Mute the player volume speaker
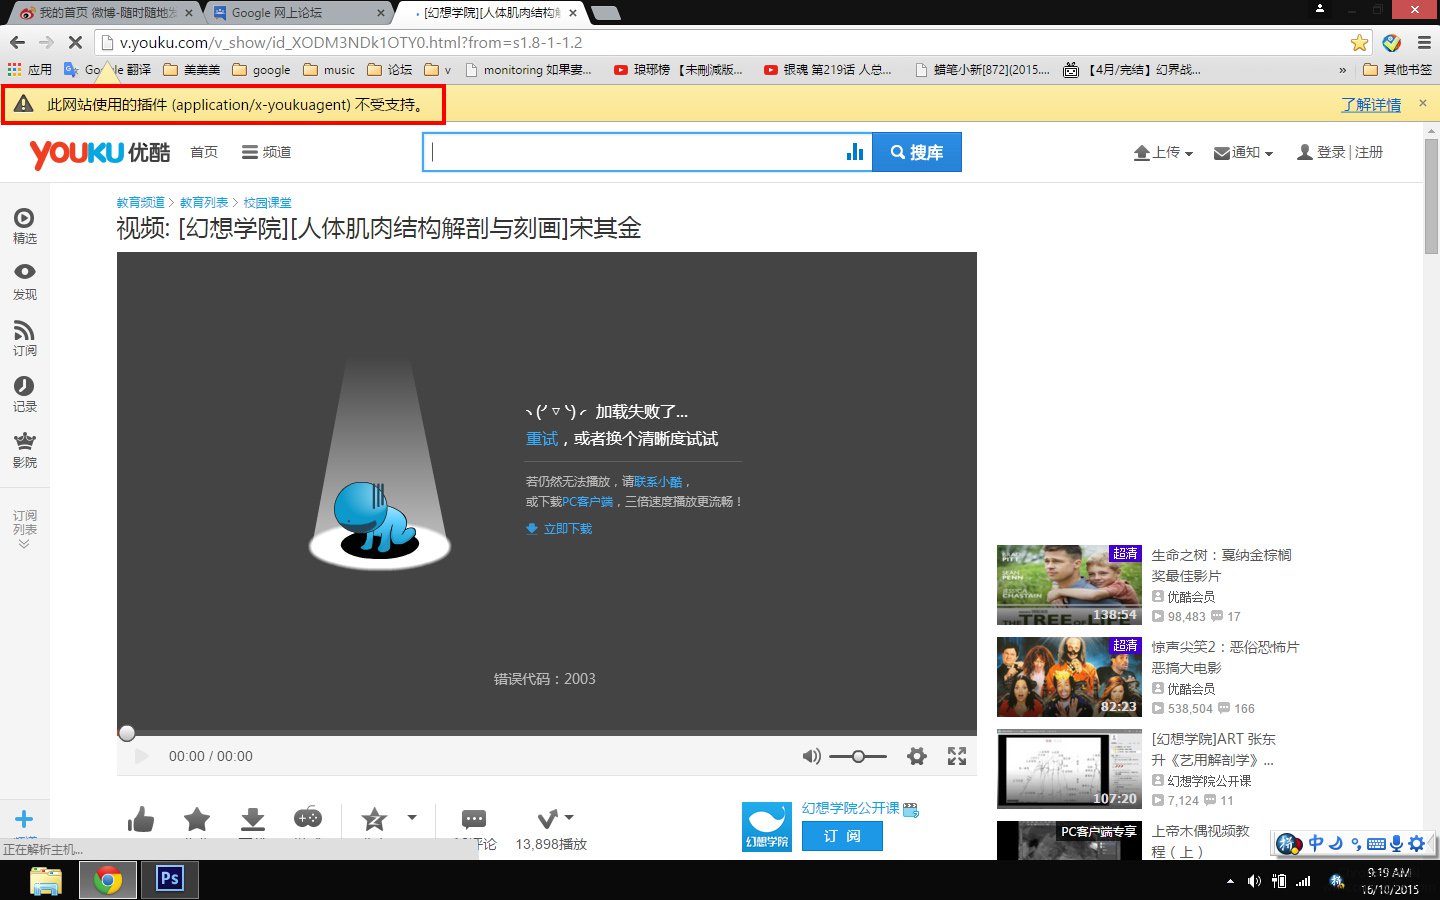Image resolution: width=1440 pixels, height=900 pixels. pos(811,756)
